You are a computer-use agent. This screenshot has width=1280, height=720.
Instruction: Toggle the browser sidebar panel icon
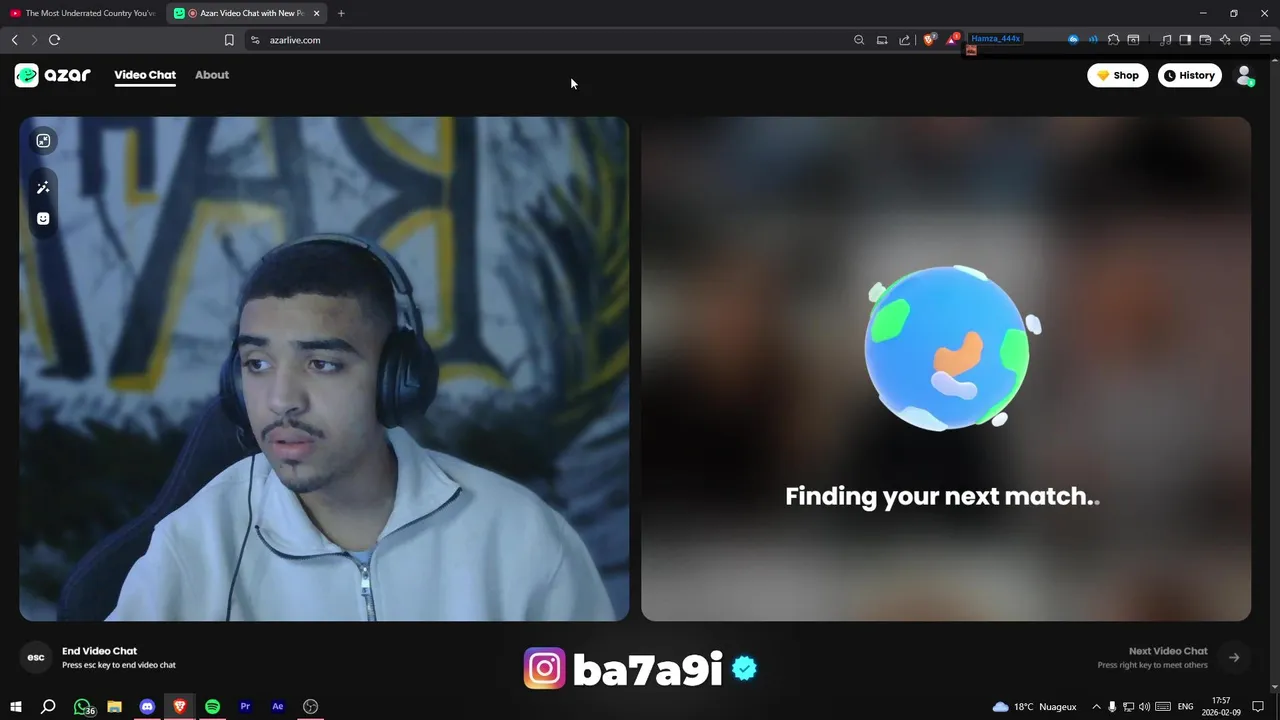click(1185, 40)
